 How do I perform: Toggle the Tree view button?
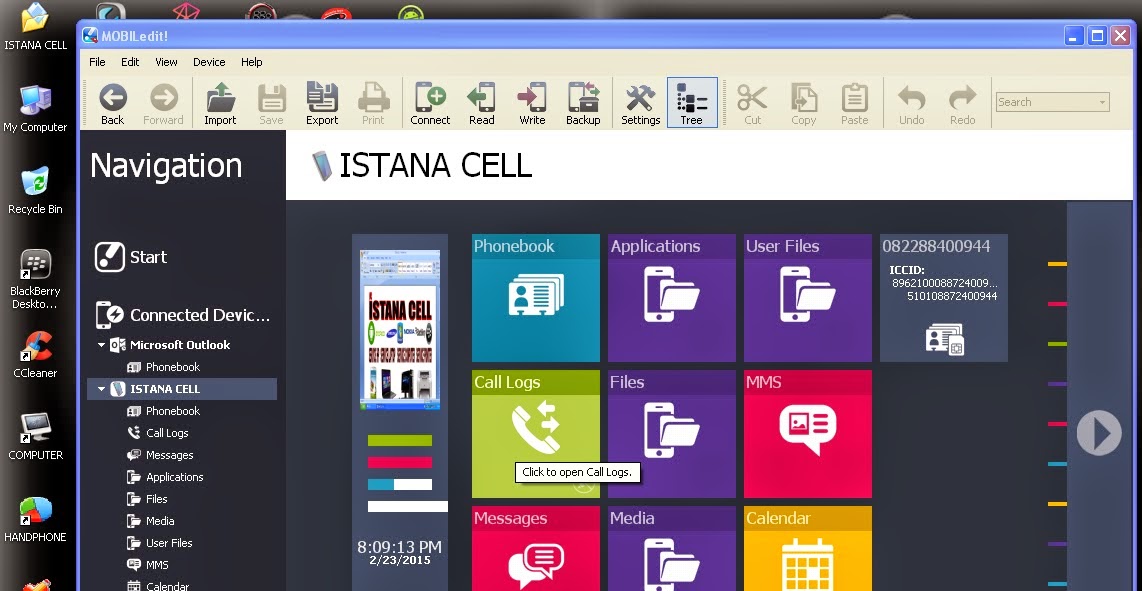[692, 103]
